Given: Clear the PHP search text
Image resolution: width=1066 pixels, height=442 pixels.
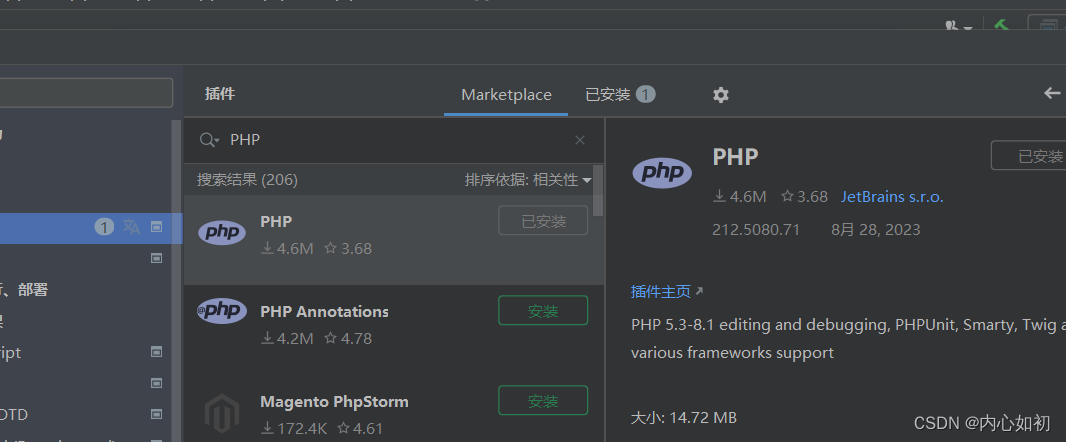Looking at the screenshot, I should point(580,140).
